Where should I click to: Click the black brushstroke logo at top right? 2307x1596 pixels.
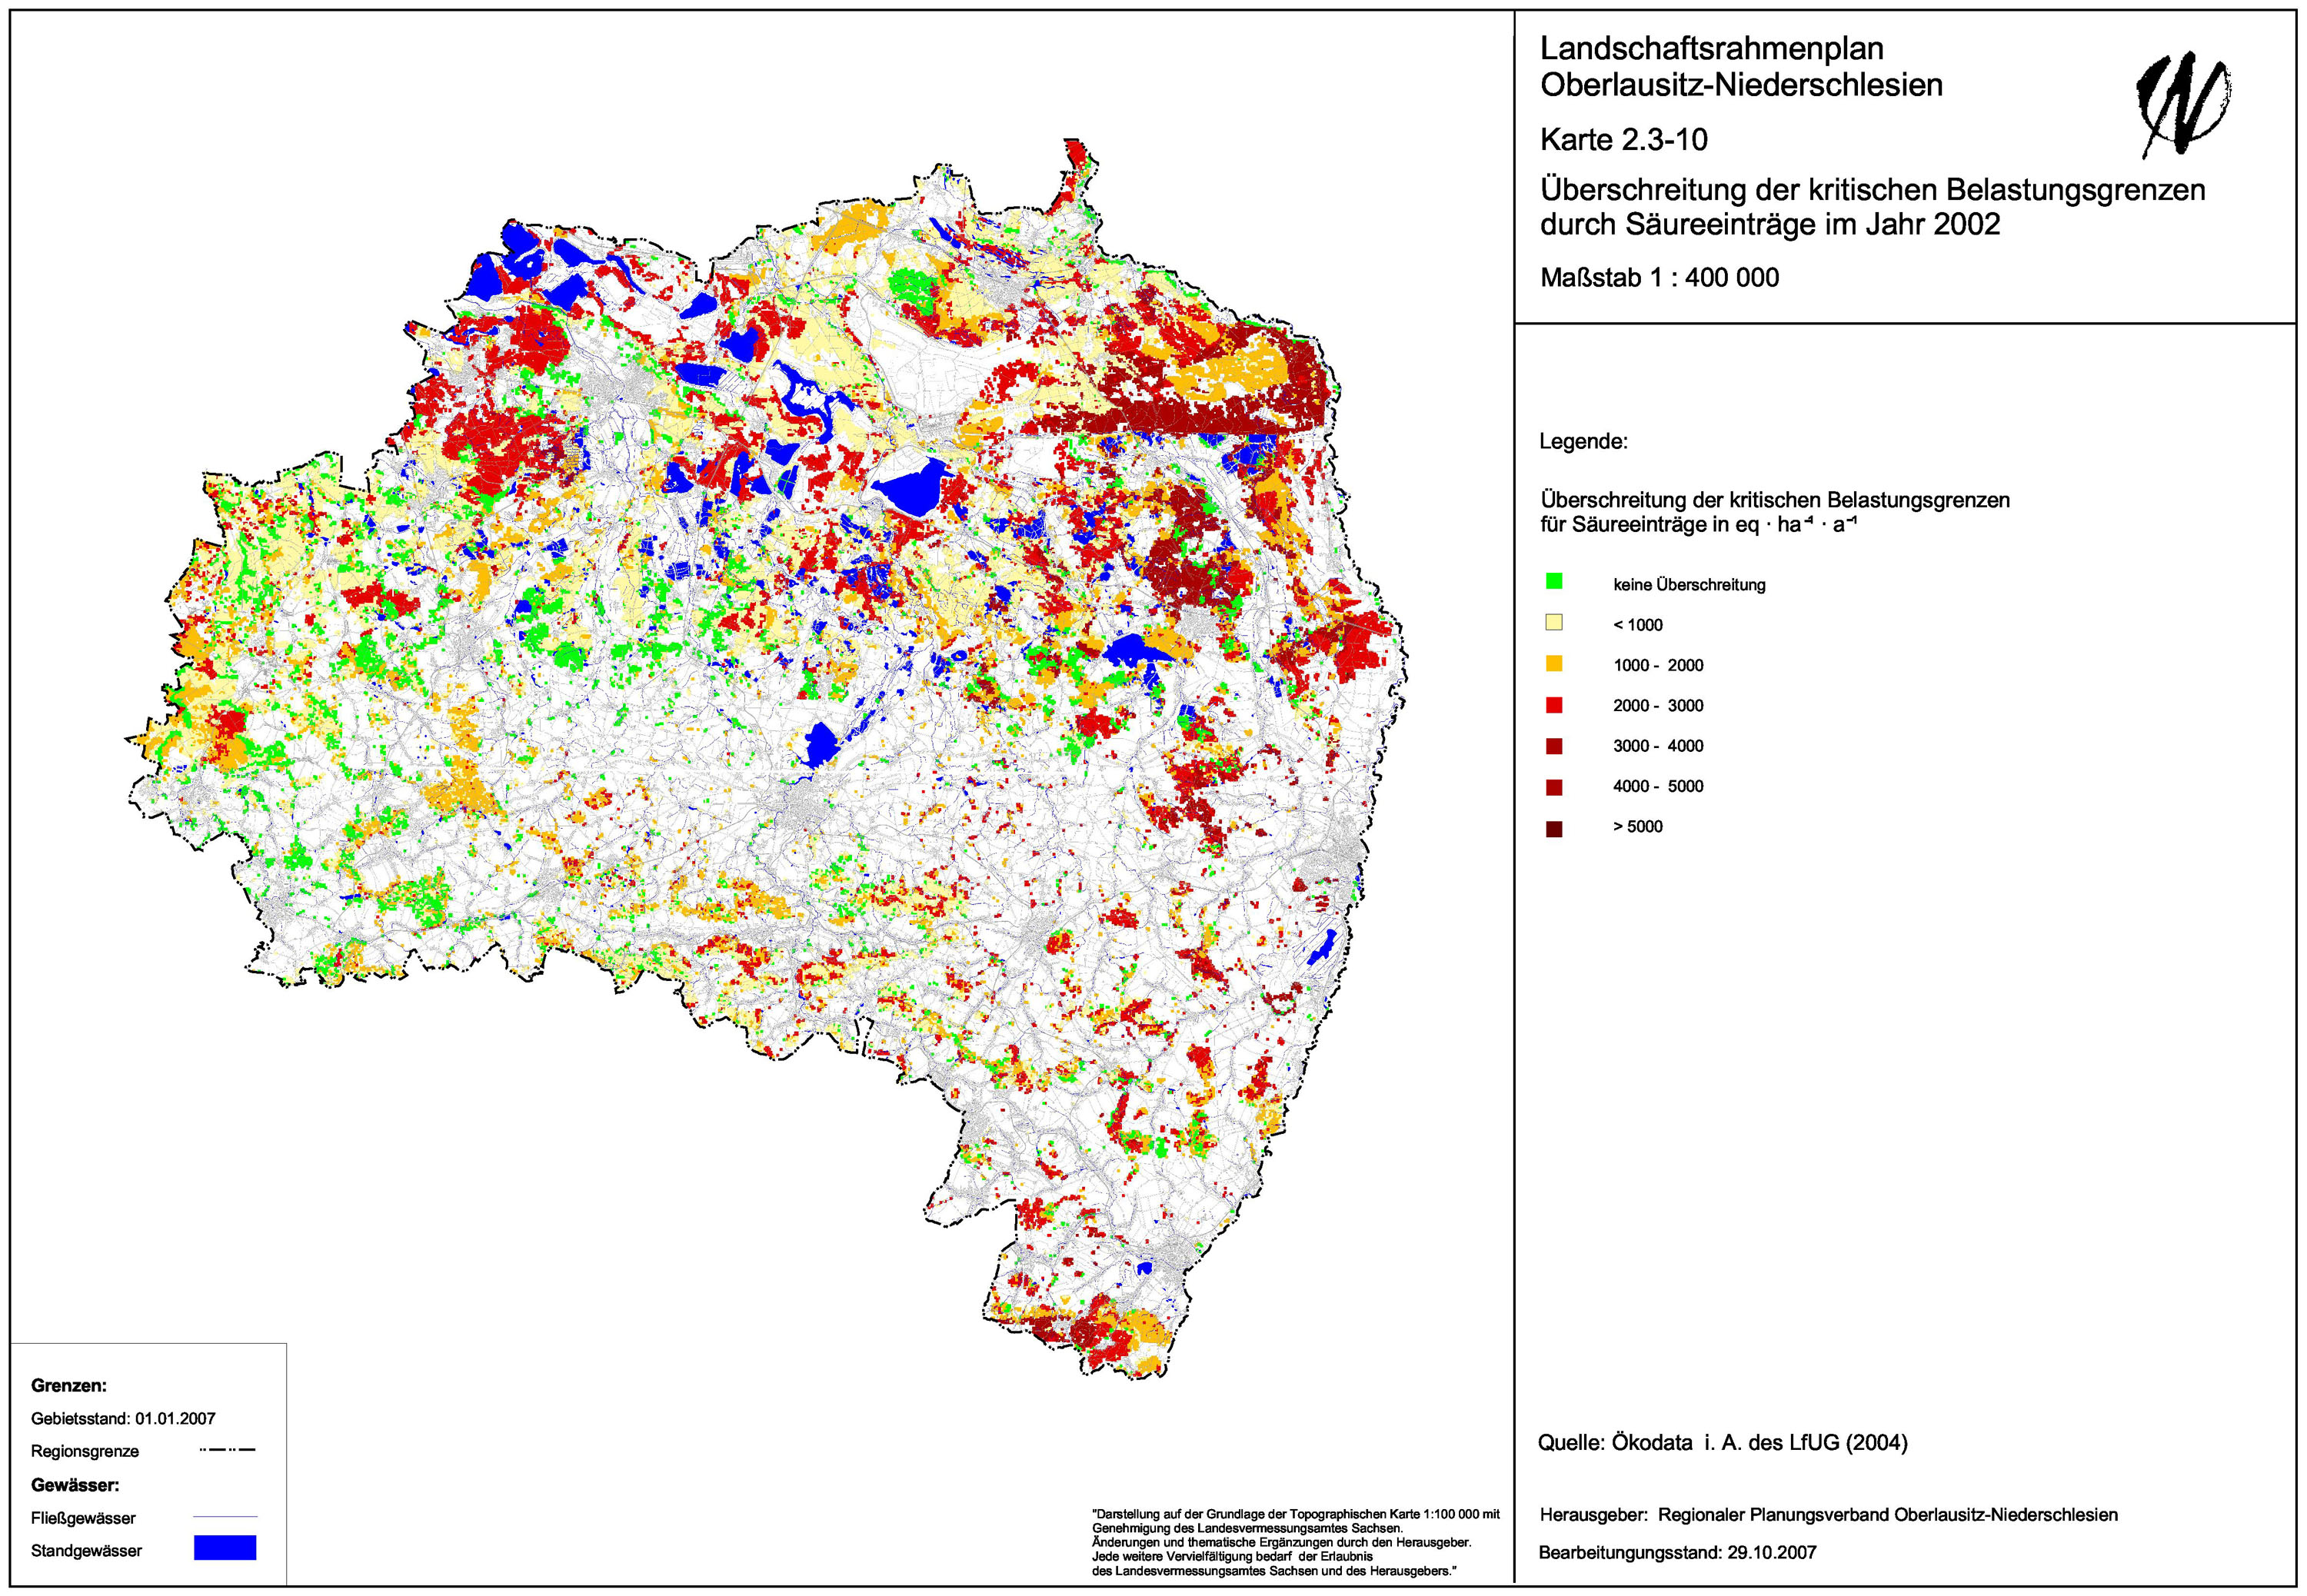point(2183,104)
